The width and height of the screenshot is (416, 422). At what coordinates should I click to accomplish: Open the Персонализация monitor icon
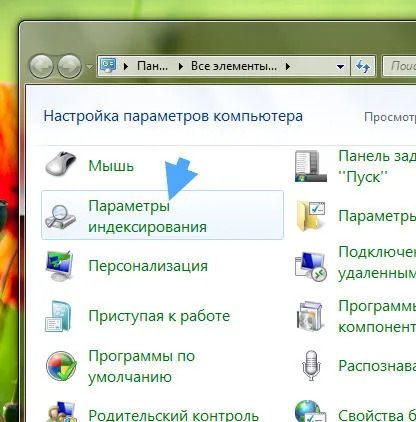tap(59, 266)
